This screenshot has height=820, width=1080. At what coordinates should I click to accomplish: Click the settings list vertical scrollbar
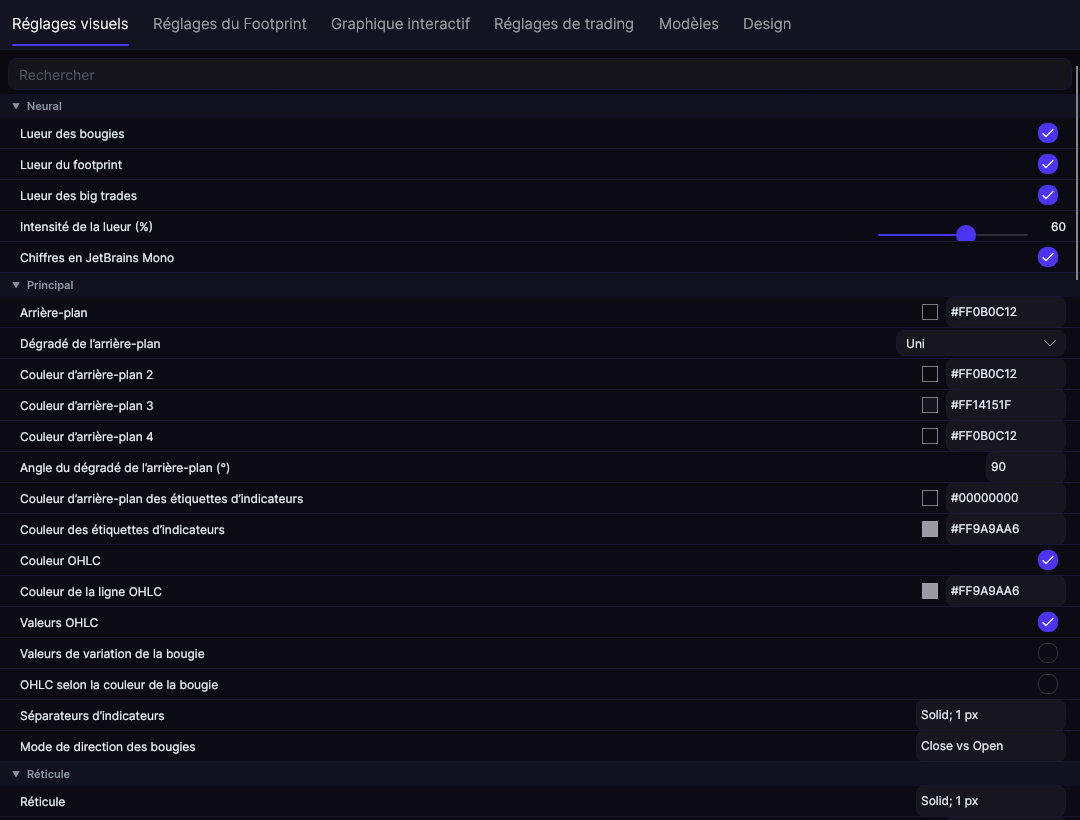[x=1077, y=172]
